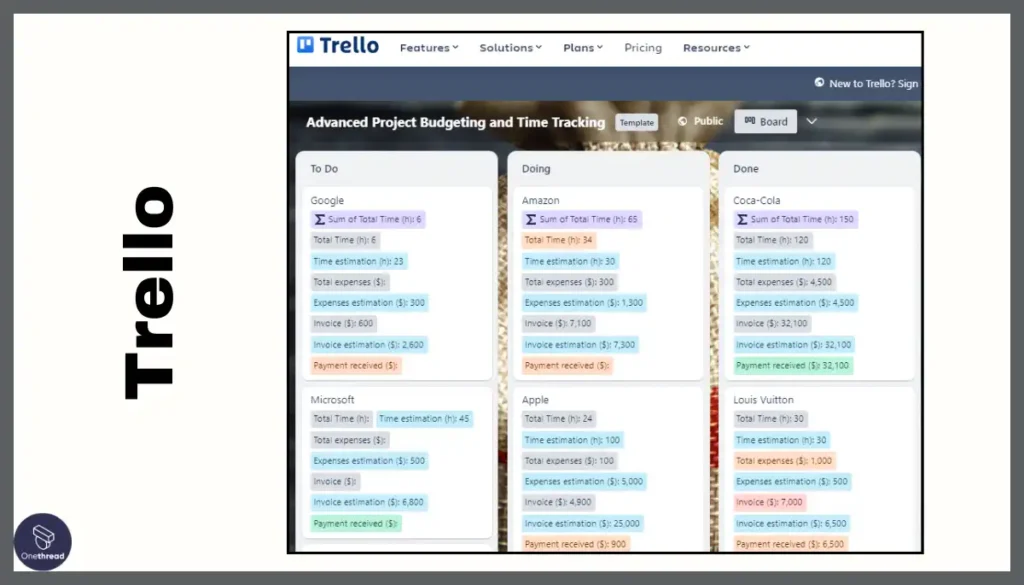
Task: Click the sigma icon on Amazon card
Action: click(x=531, y=219)
